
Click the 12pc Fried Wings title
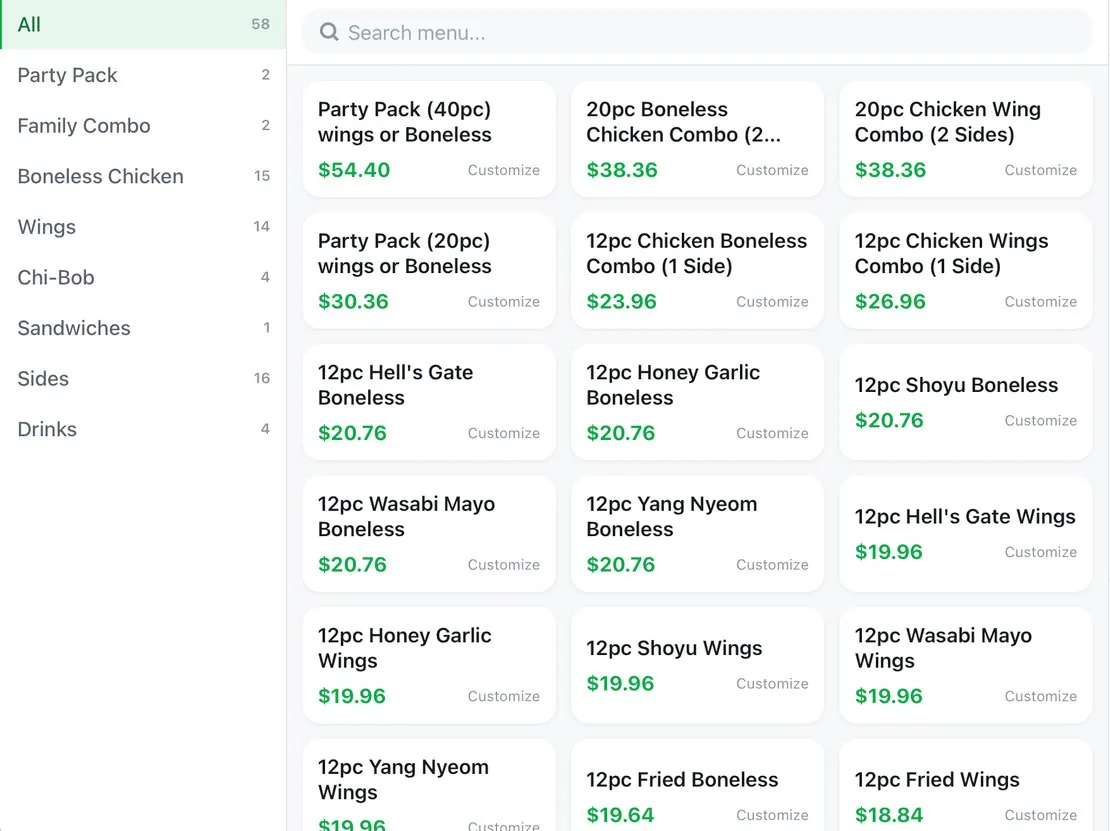tap(937, 780)
